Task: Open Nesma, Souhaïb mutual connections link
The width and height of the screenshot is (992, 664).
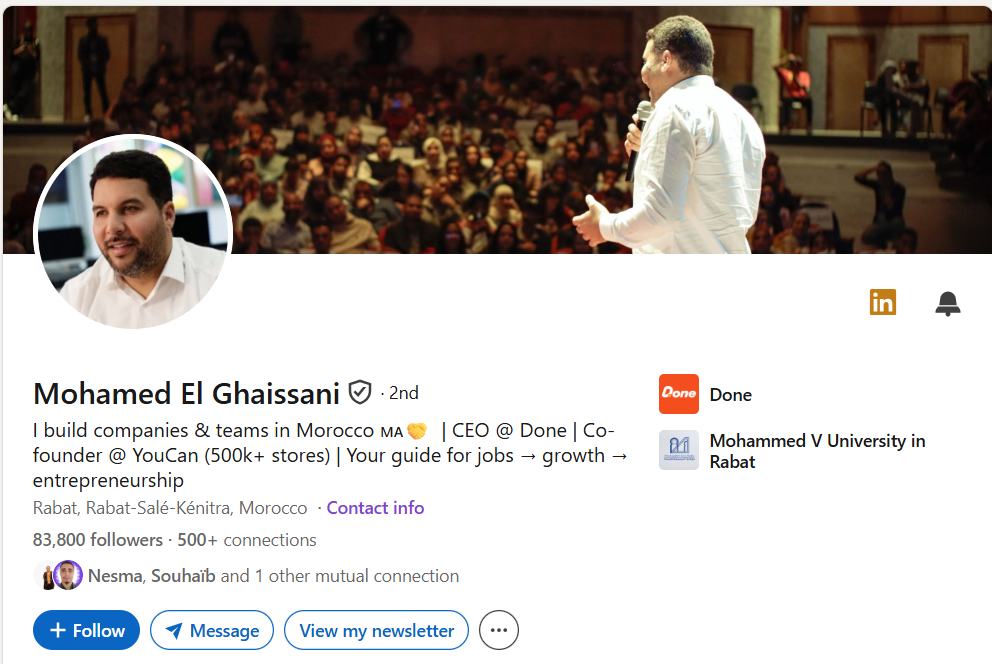Action: (273, 576)
